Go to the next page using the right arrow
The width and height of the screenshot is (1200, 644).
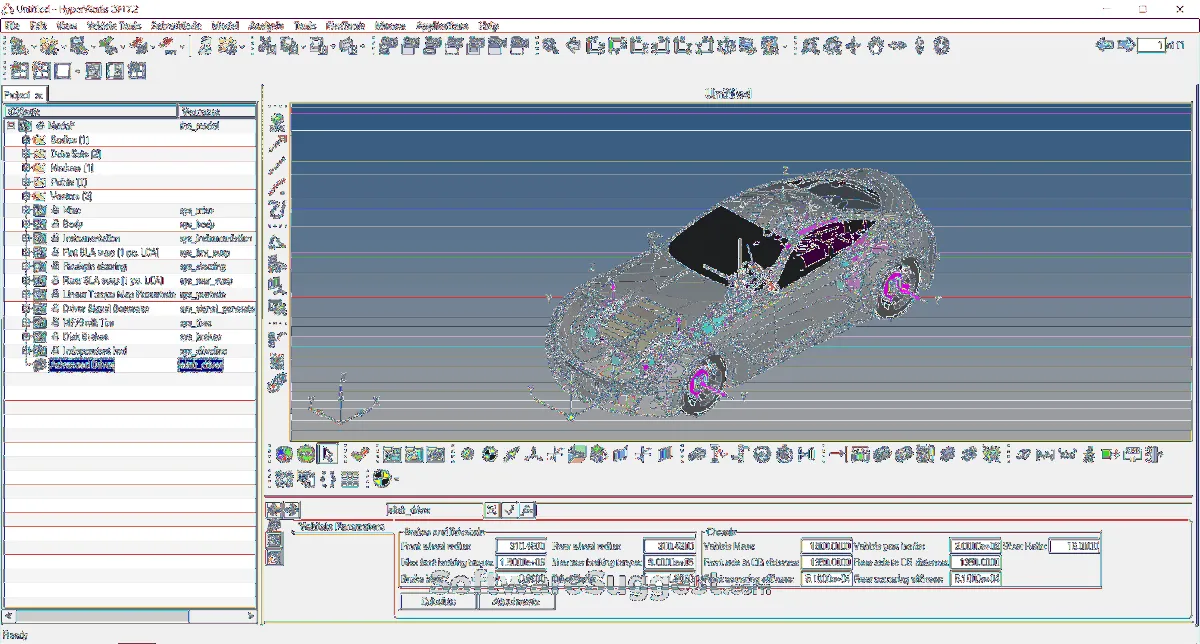point(1125,45)
